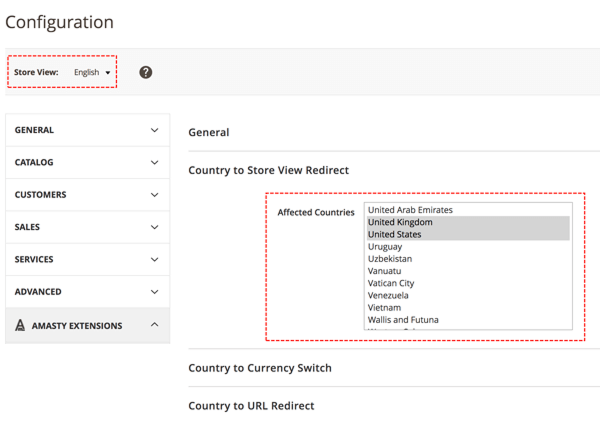Choose Vatican City from the countries list
This screenshot has width=600, height=430.
pos(391,283)
